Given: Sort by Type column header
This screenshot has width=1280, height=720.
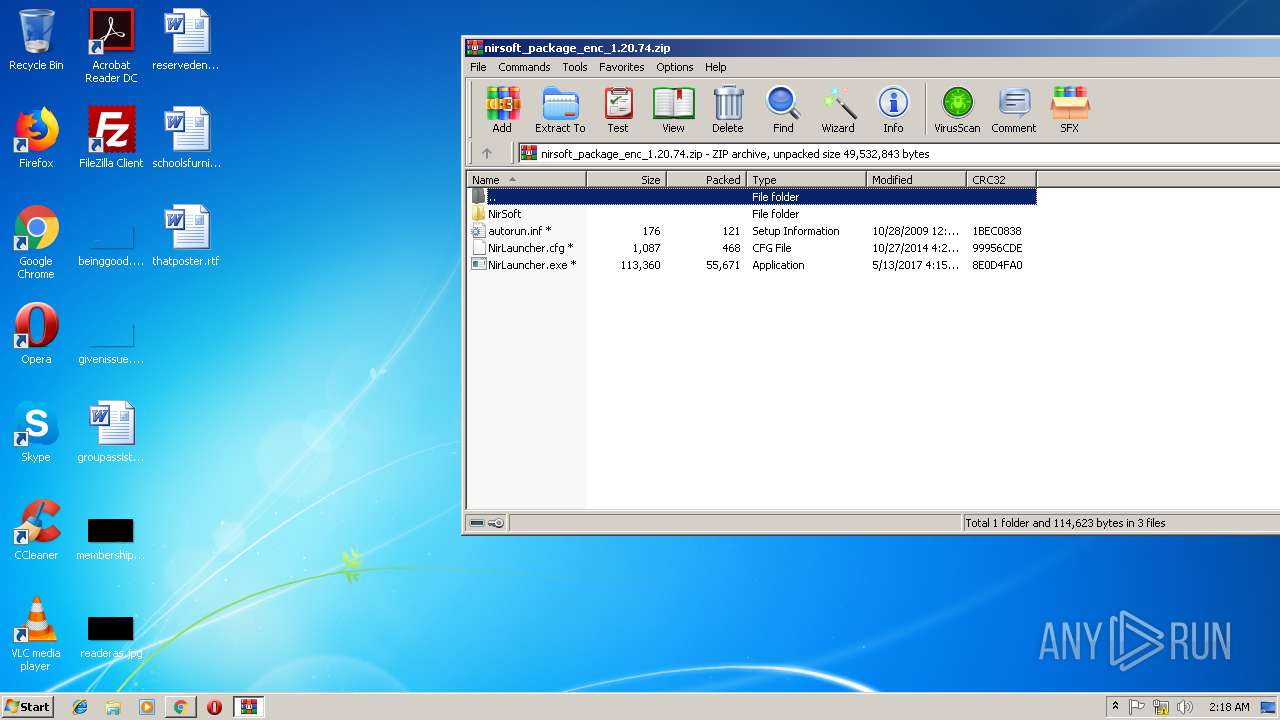Looking at the screenshot, I should (x=806, y=180).
